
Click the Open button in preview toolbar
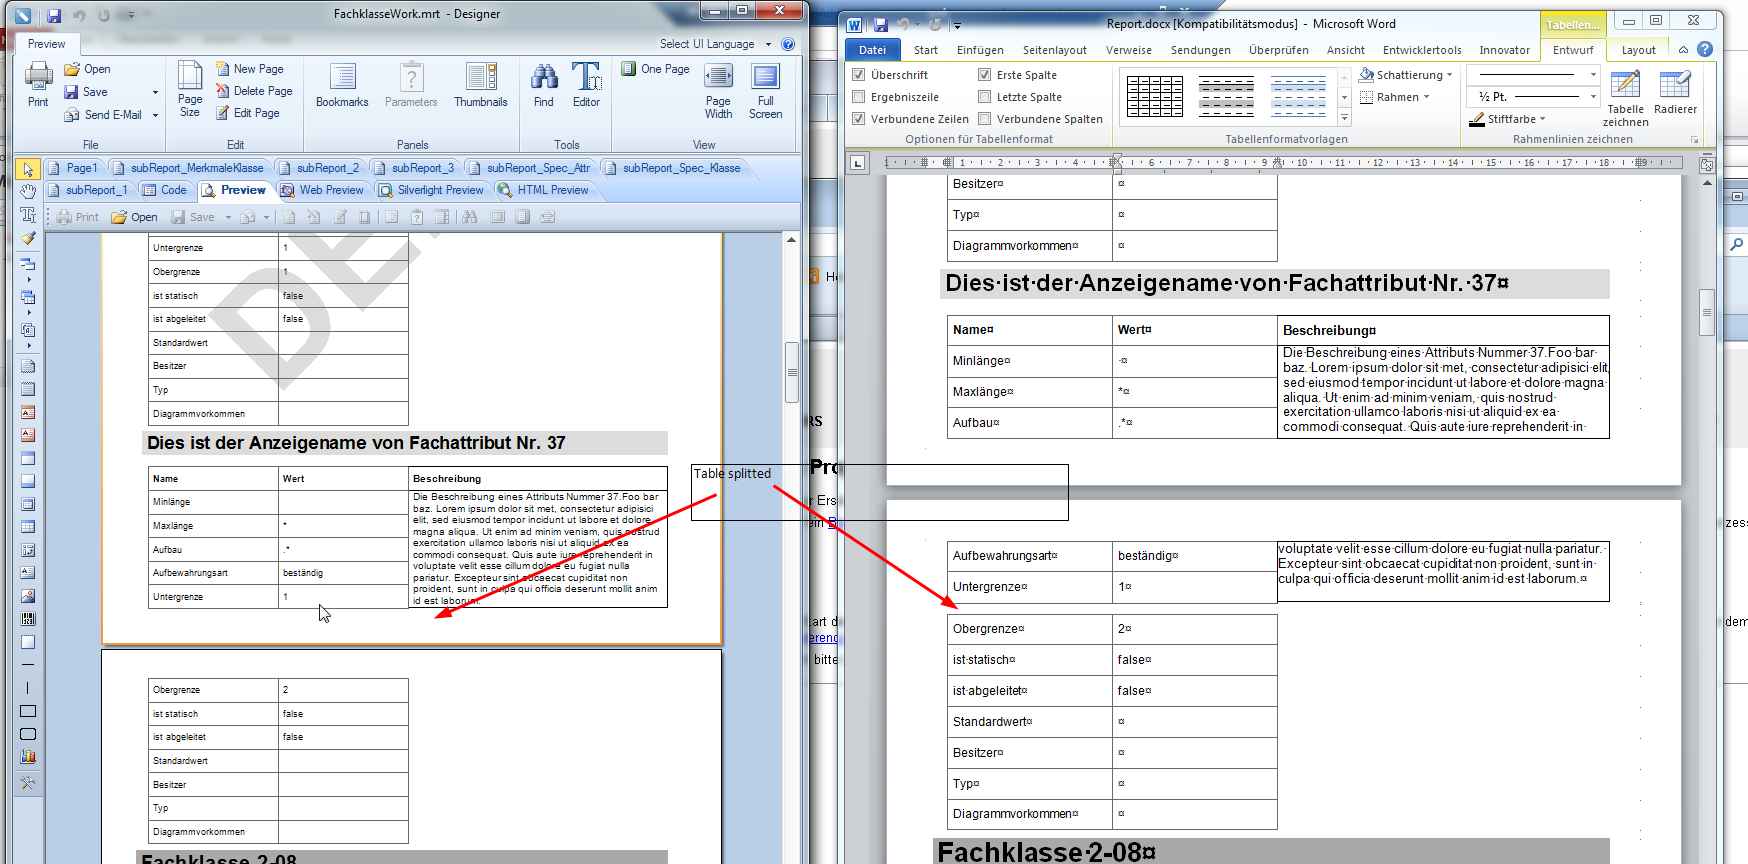tap(134, 217)
